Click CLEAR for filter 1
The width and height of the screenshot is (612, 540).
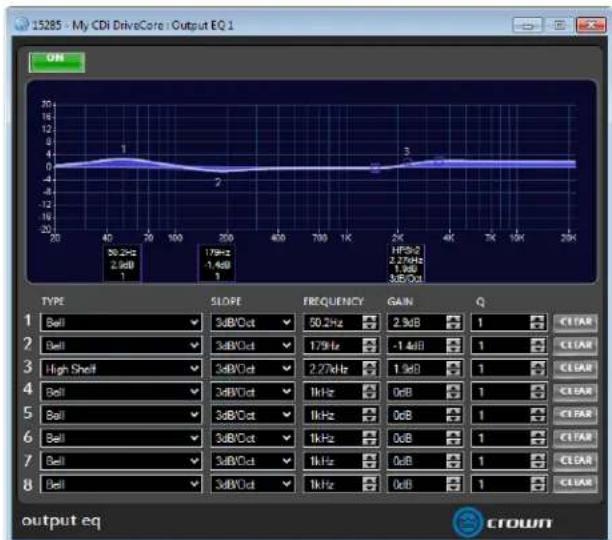pos(575,323)
